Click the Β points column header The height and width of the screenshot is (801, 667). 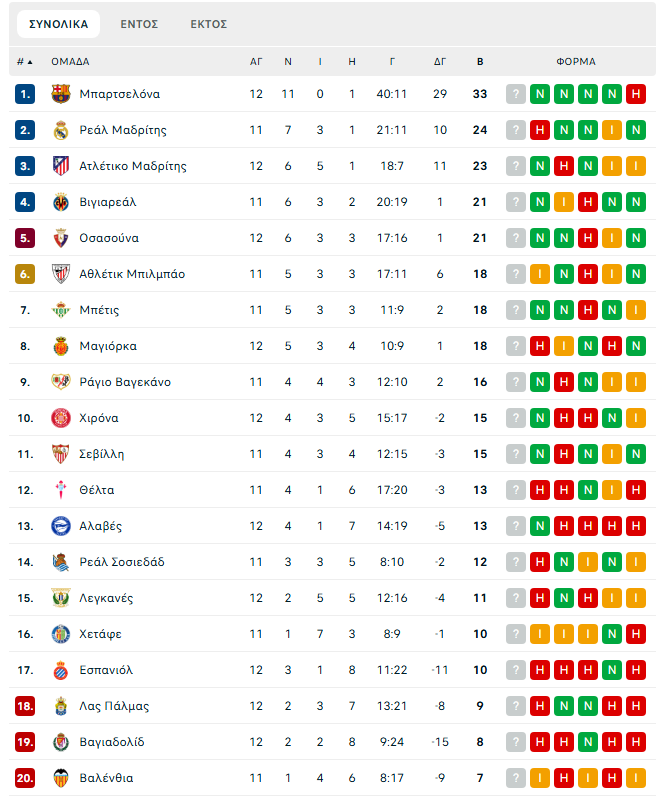(x=480, y=61)
